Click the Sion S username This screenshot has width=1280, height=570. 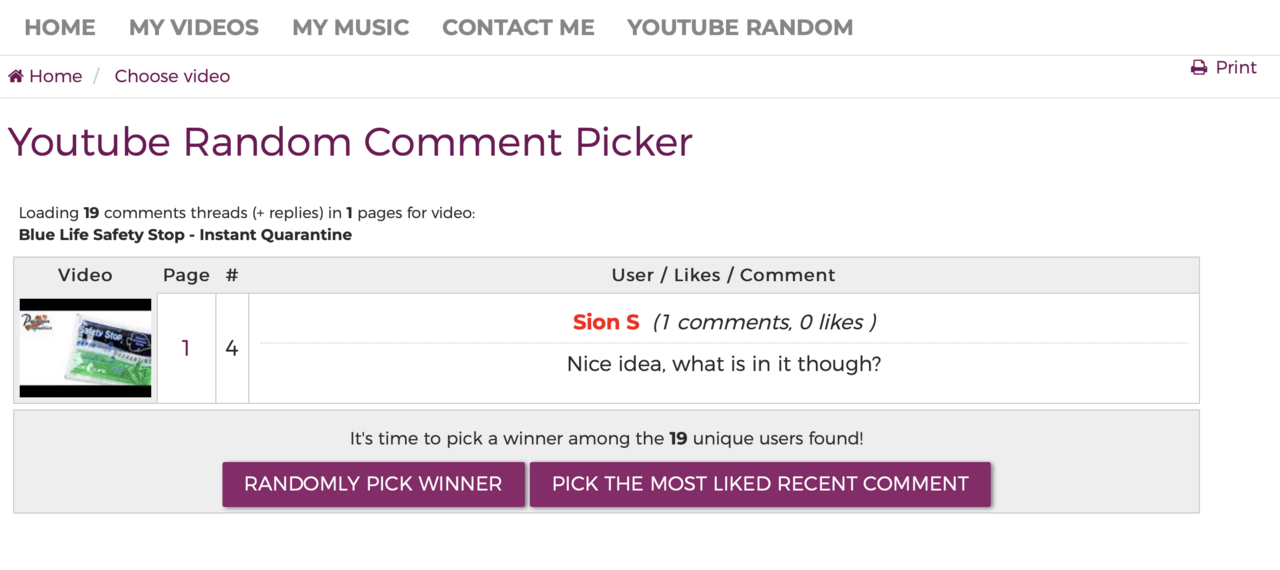(606, 322)
